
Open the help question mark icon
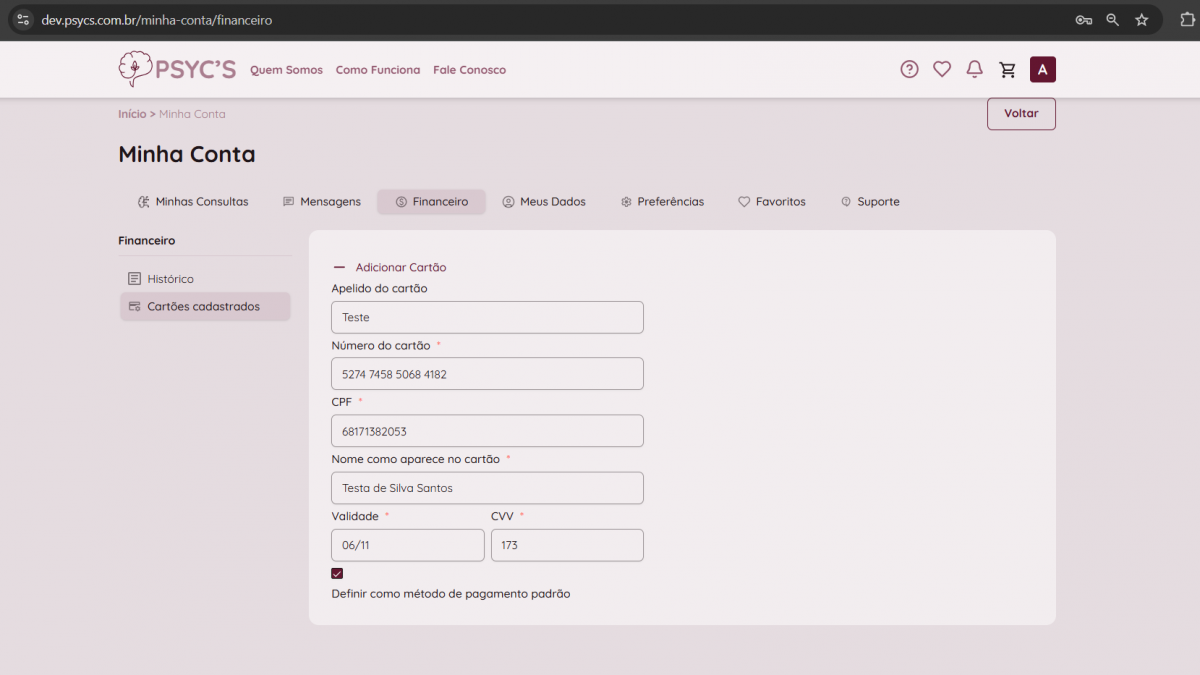coord(909,69)
